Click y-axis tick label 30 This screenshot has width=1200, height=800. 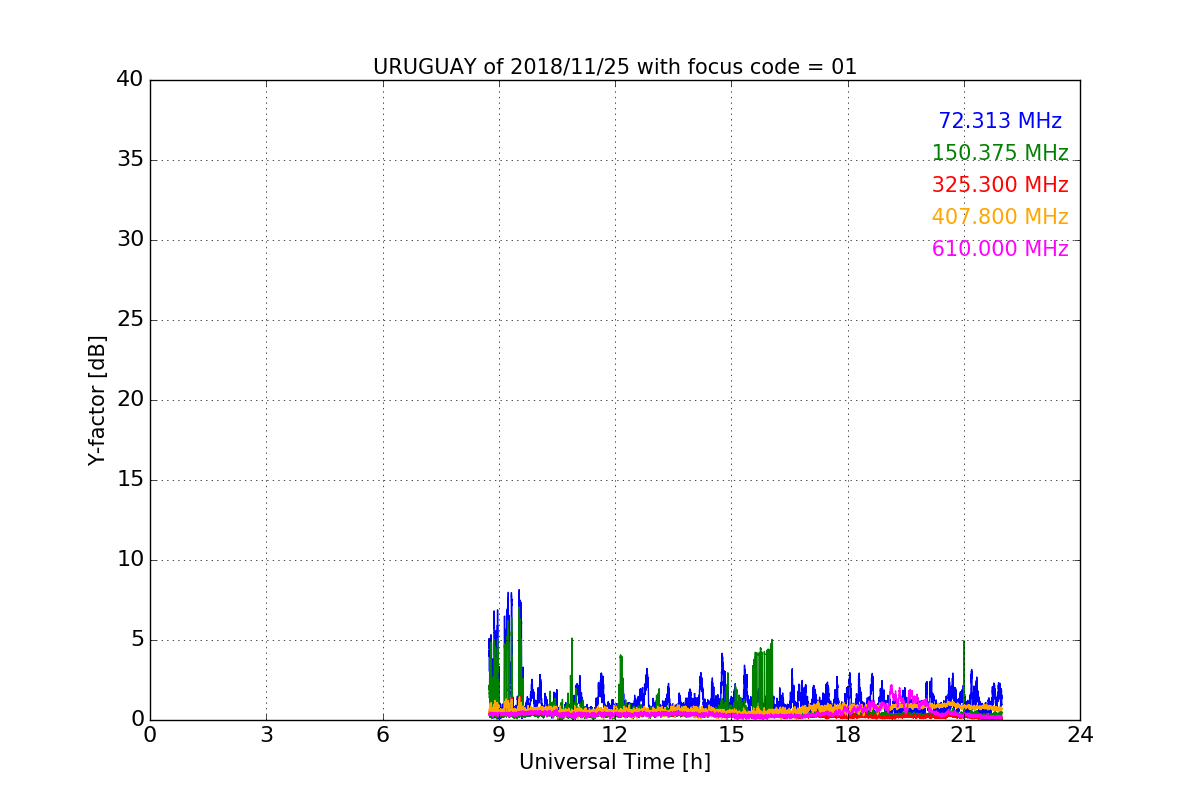click(130, 240)
